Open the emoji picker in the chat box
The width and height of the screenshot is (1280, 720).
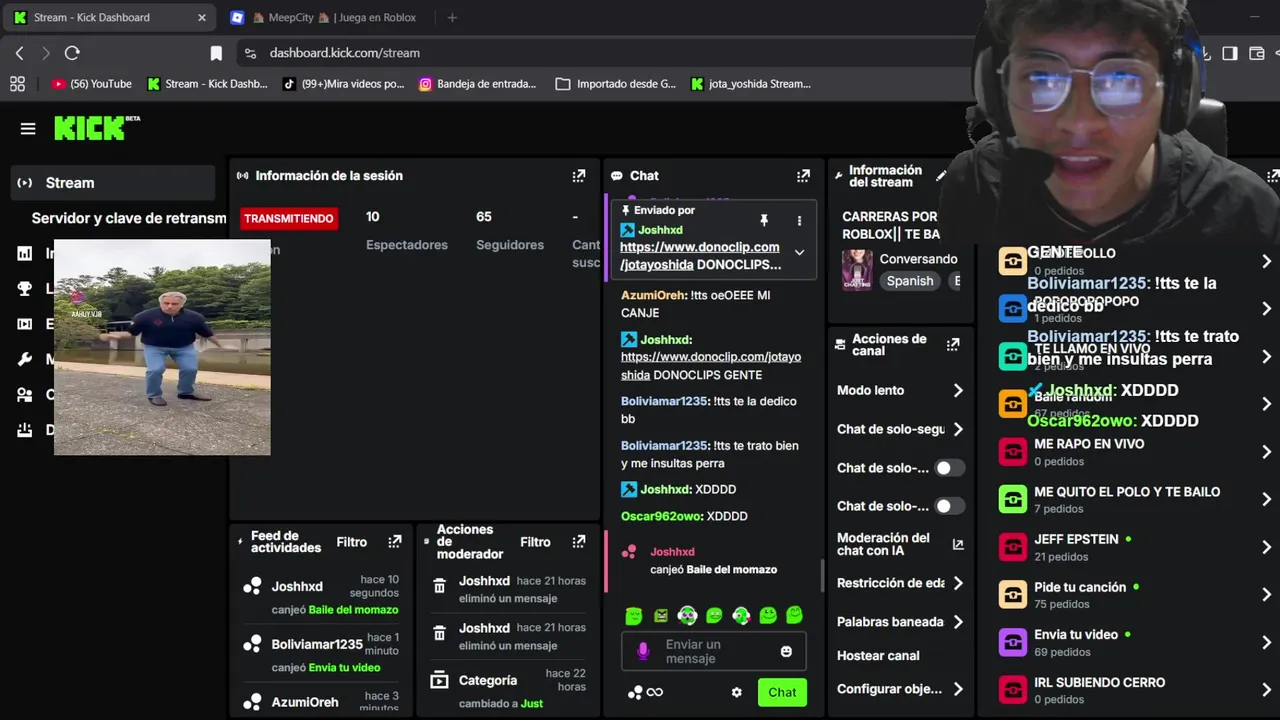tap(786, 651)
